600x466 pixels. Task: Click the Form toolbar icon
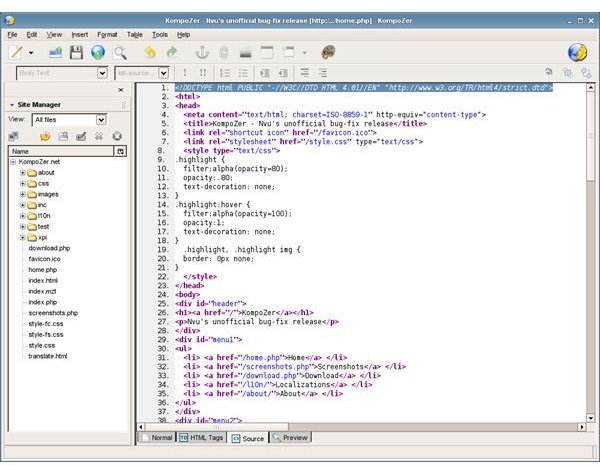click(289, 52)
